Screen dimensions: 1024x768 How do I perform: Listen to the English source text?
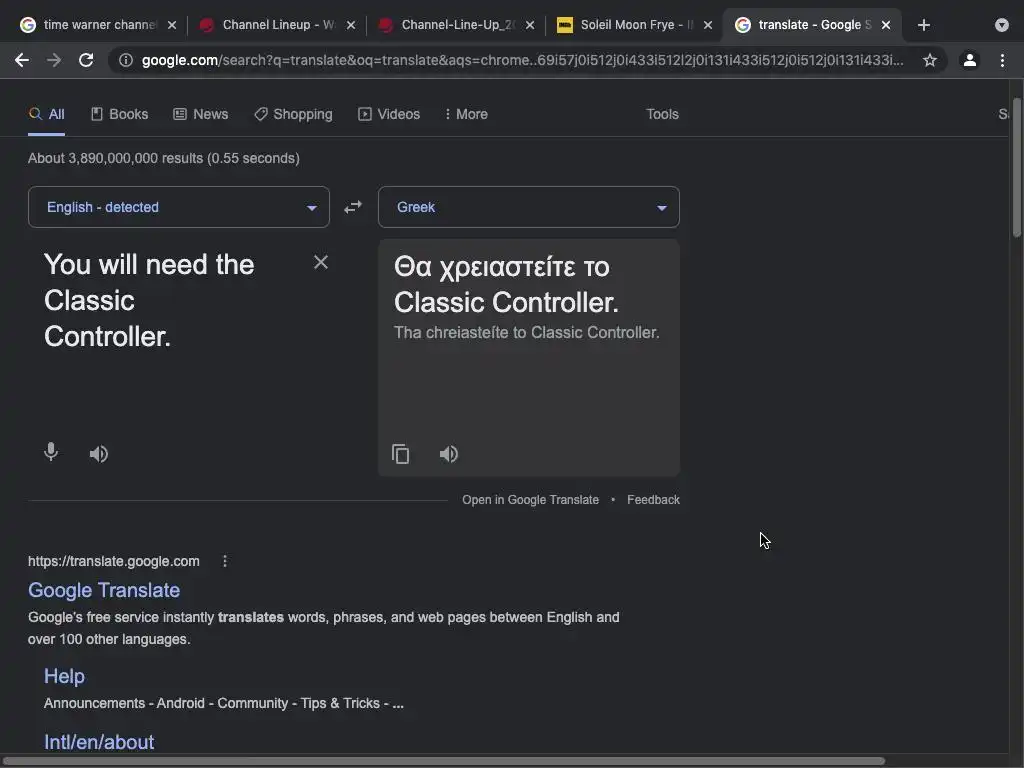point(99,454)
